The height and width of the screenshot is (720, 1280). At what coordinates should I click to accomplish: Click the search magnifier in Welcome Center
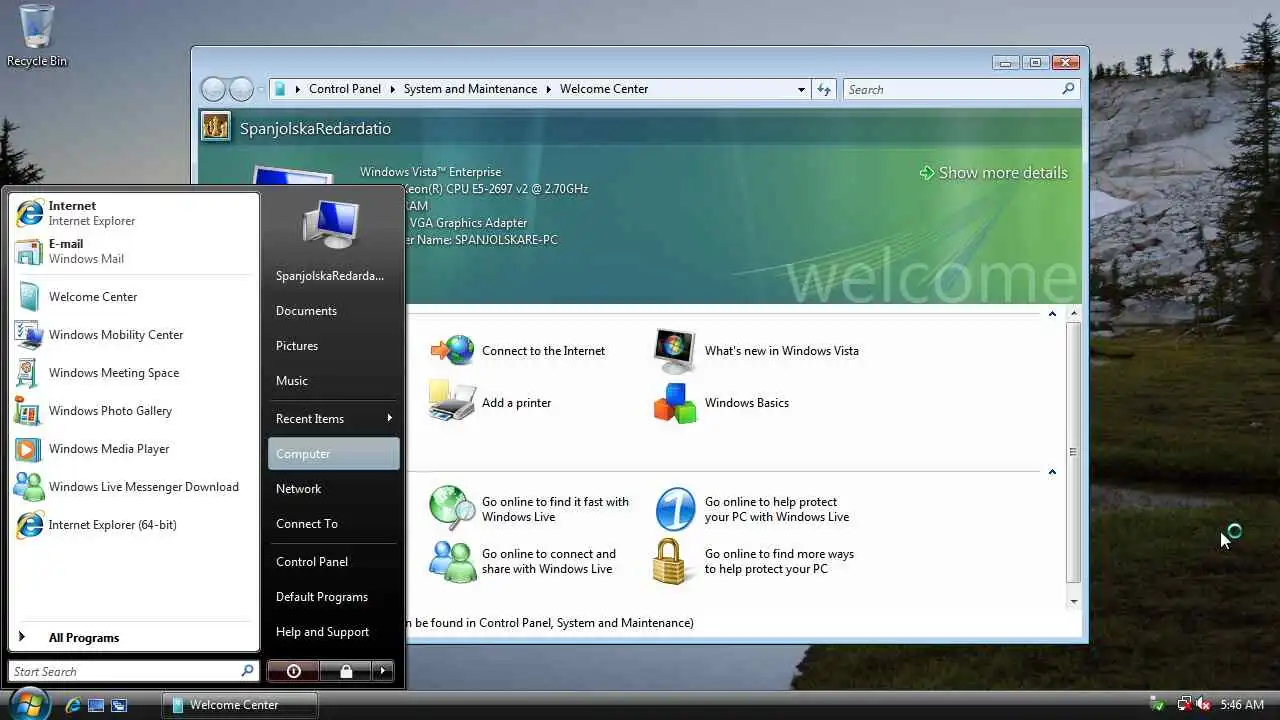point(1068,89)
